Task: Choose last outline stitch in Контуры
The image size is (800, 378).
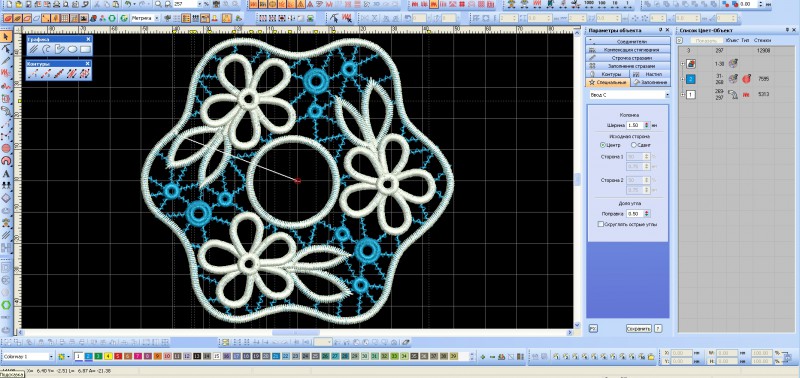Action: pos(85,73)
